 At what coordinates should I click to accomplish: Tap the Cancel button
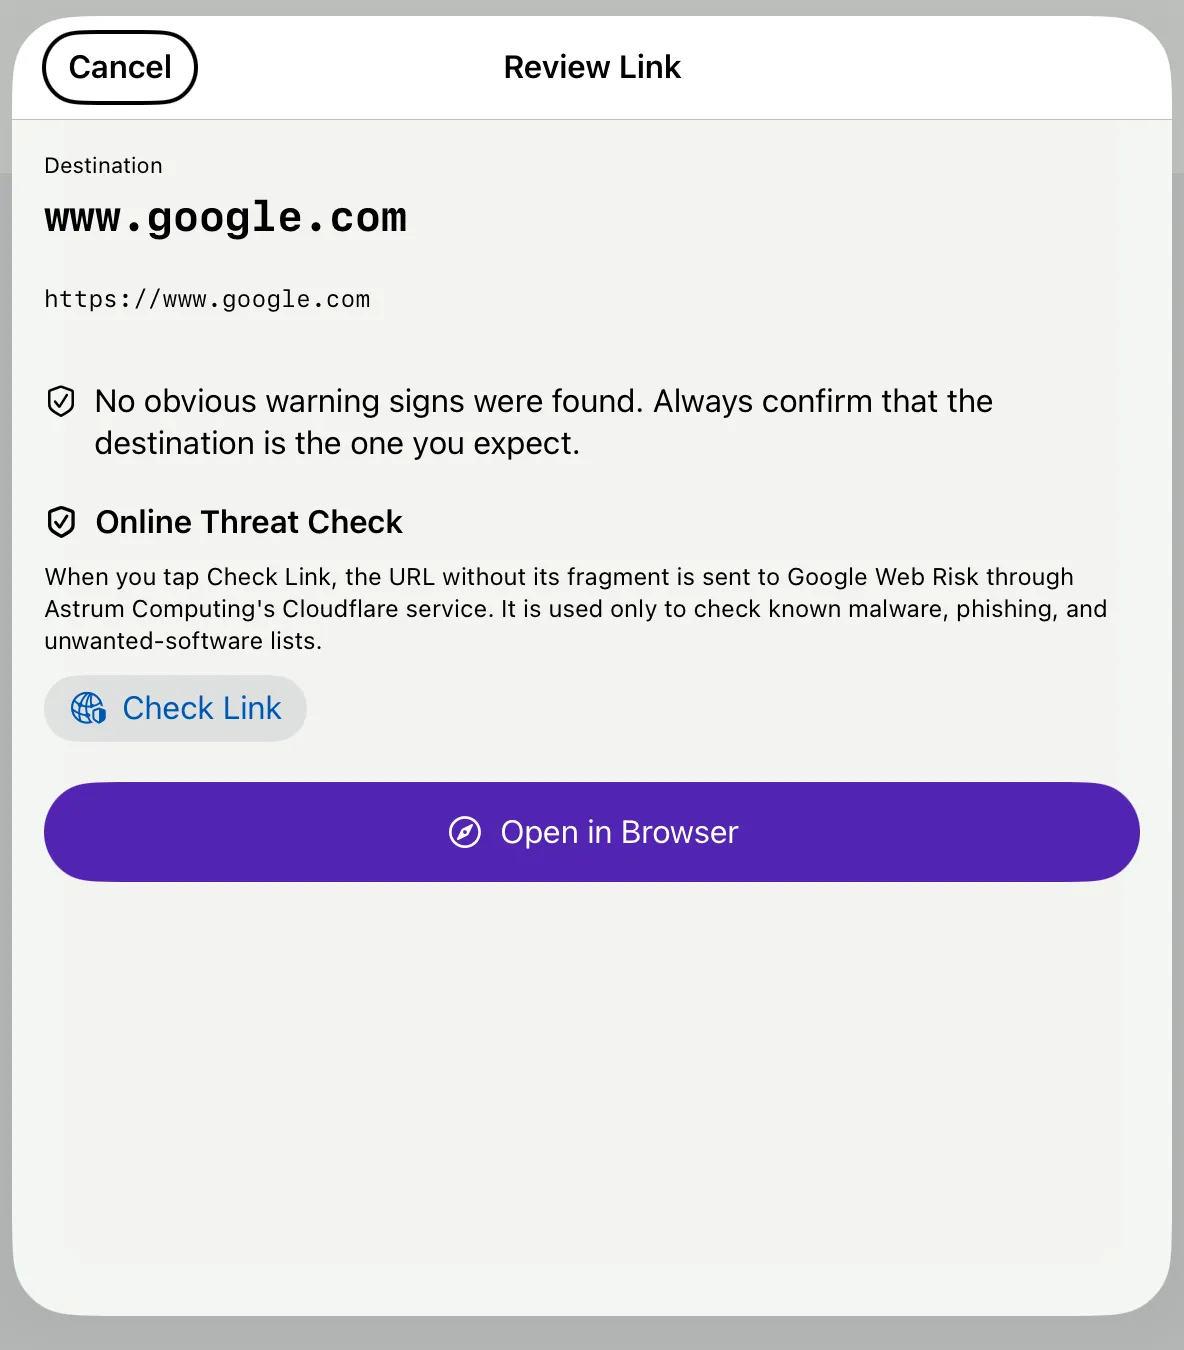point(120,67)
